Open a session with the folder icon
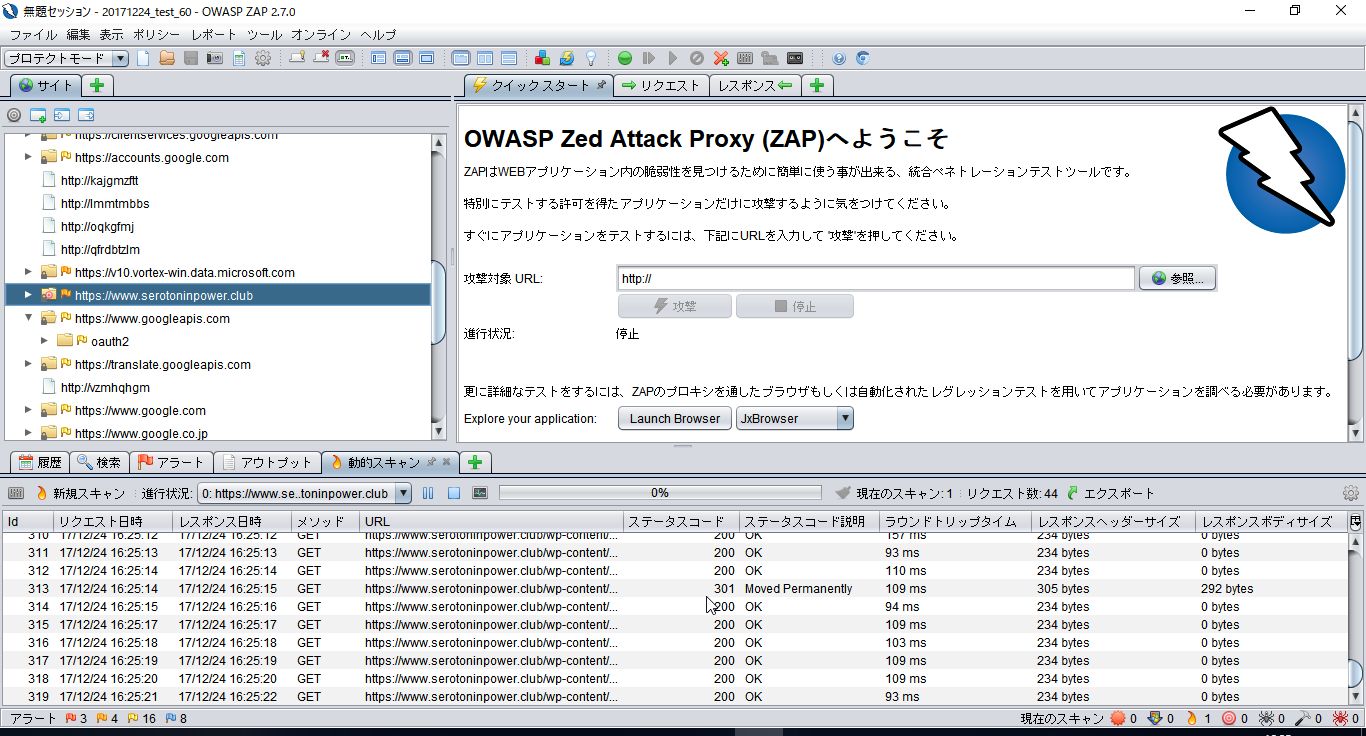Screen dimensions: 1366x736 pyautogui.click(x=167, y=59)
